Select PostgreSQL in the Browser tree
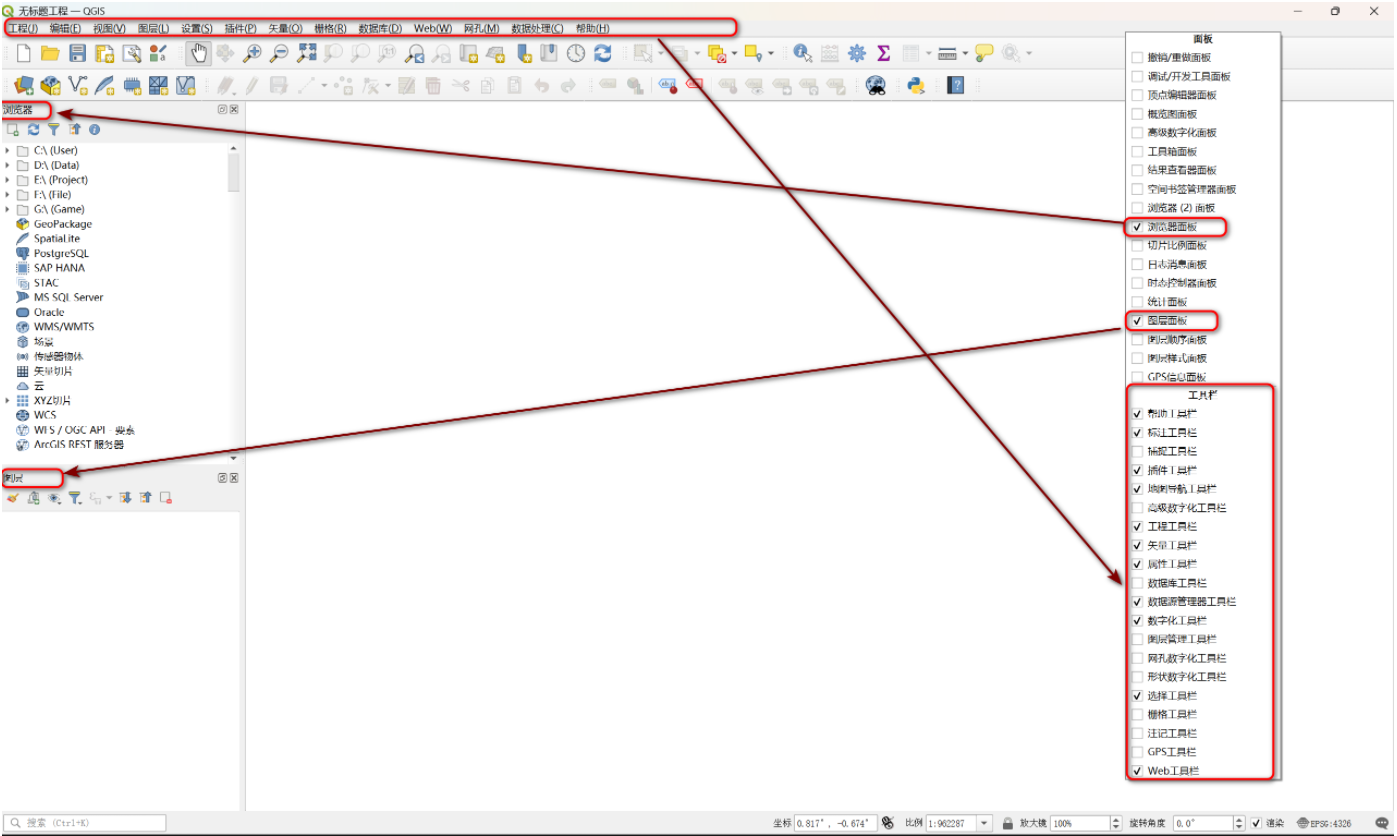Image resolution: width=1397 pixels, height=836 pixels. pyautogui.click(x=60, y=253)
